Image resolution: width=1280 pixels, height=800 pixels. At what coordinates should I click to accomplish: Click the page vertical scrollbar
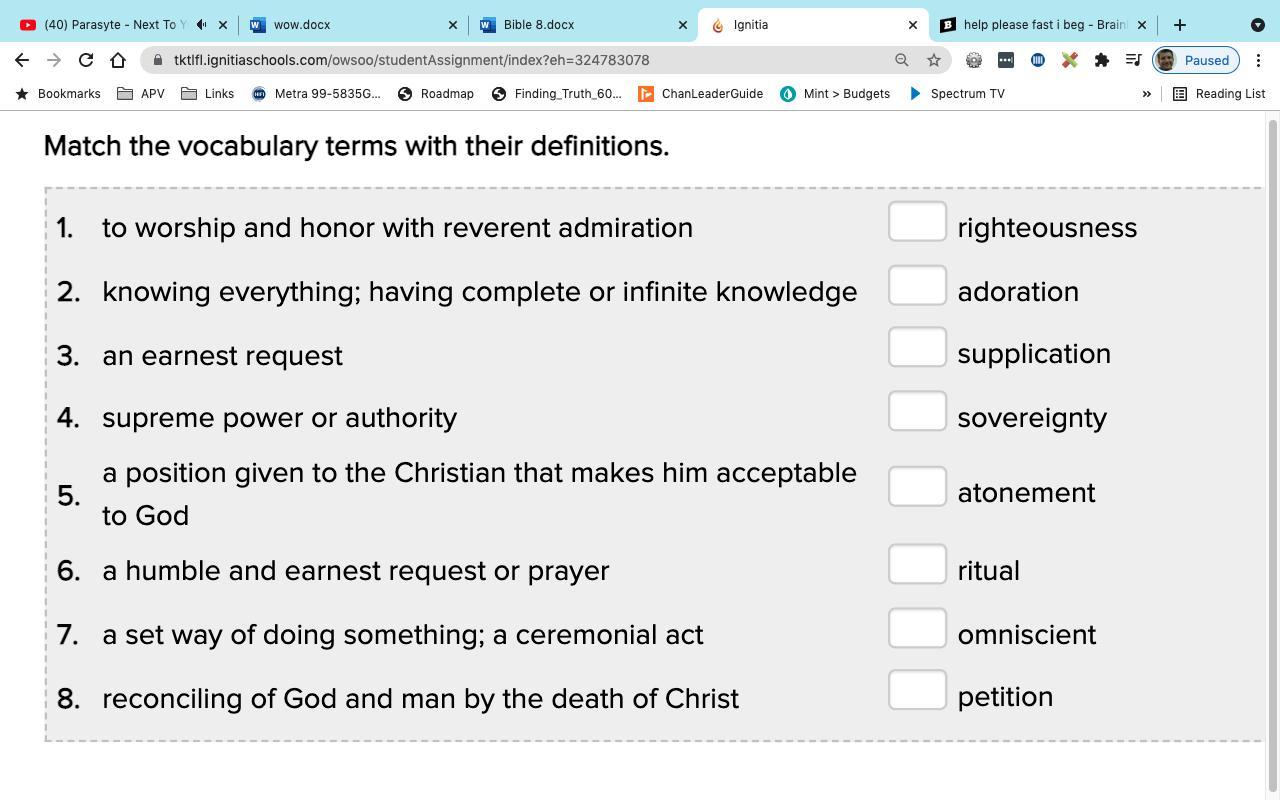[x=1272, y=450]
